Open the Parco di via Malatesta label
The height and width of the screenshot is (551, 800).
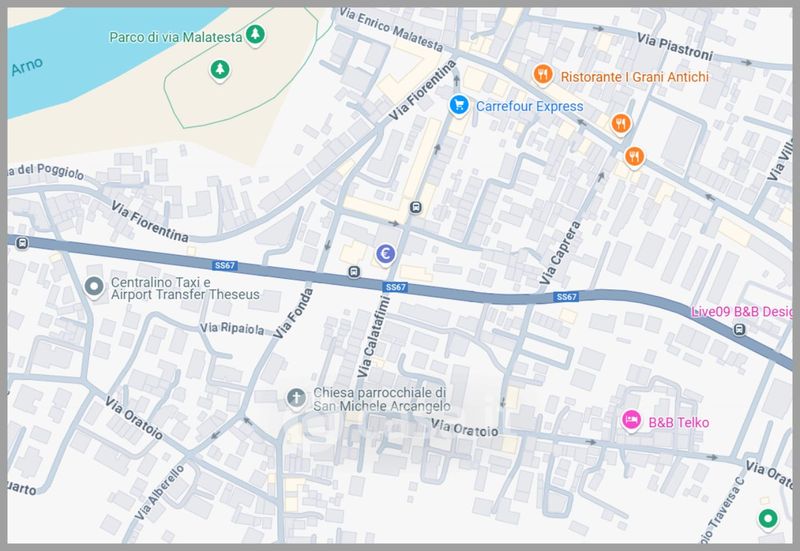pyautogui.click(x=176, y=37)
